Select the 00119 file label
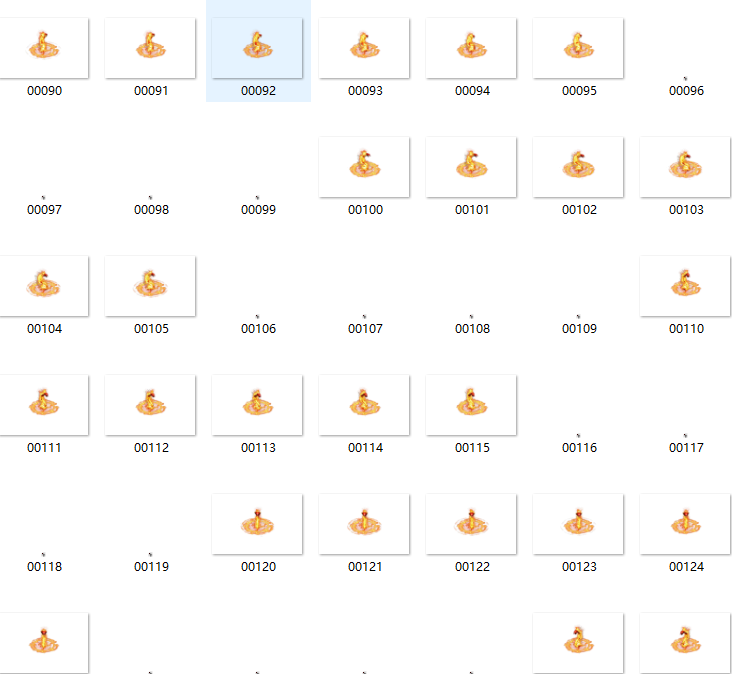Viewport: 732px width, 675px height. click(151, 567)
